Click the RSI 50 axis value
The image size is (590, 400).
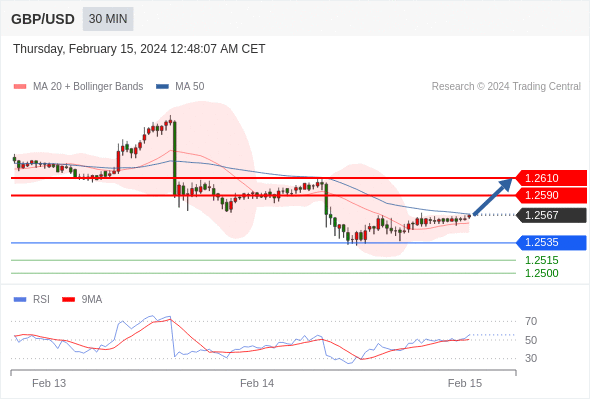[531, 340]
